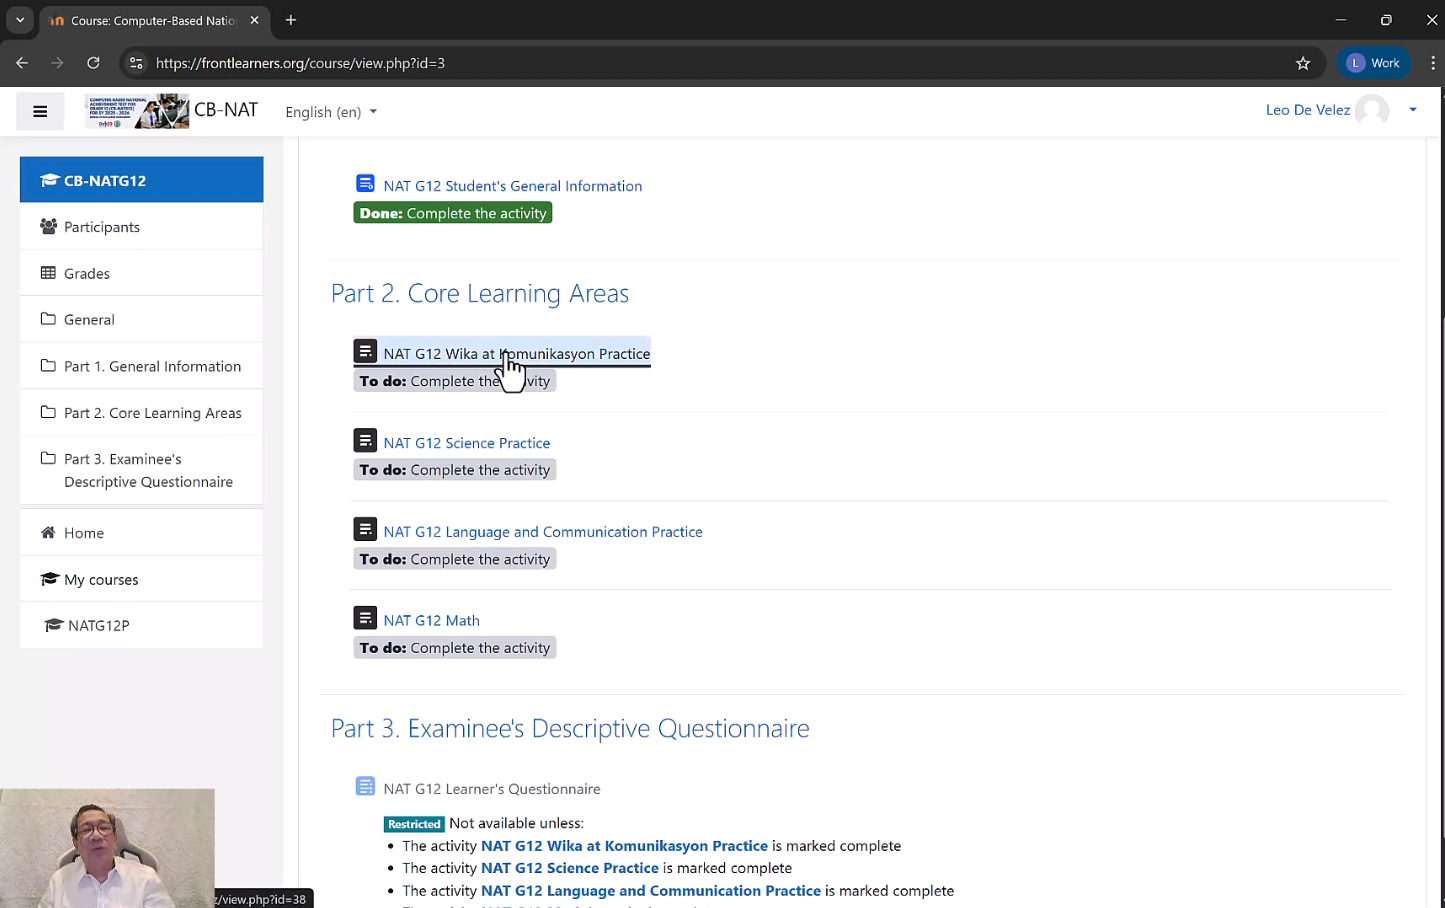Open the English (en) language dropdown

(330, 112)
